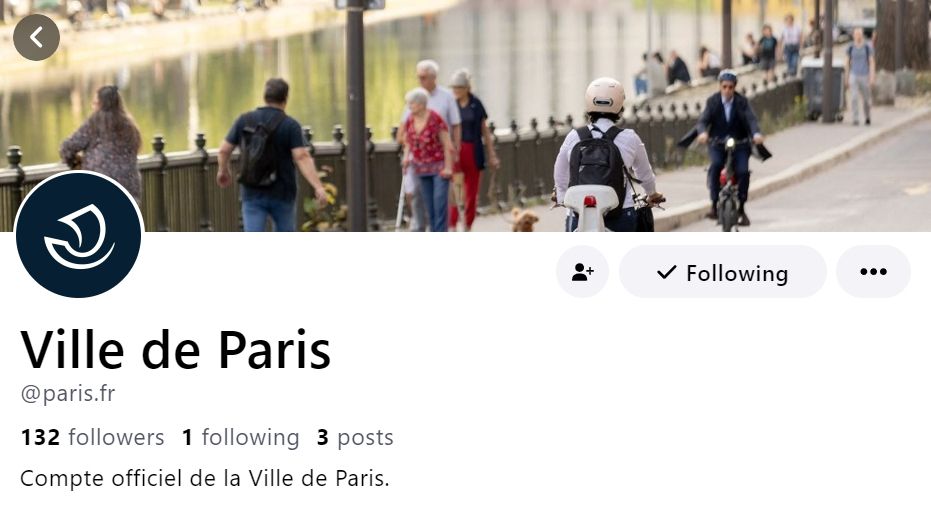Open the 1 following list
The width and height of the screenshot is (931, 511).
240,437
